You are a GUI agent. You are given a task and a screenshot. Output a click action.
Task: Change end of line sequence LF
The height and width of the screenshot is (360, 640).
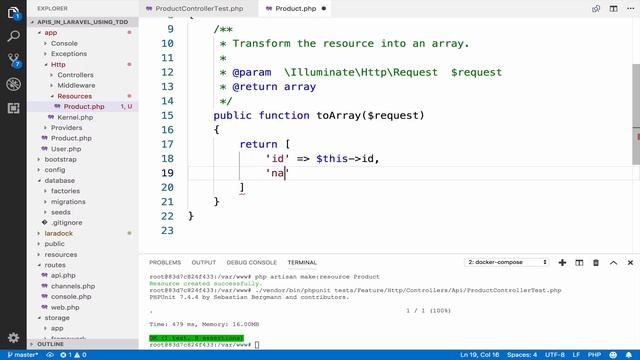(x=576, y=355)
